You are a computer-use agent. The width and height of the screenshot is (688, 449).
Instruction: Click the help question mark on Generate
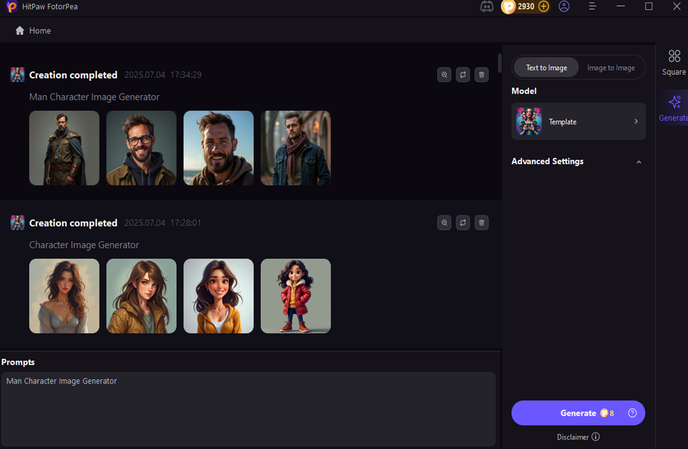(x=632, y=413)
